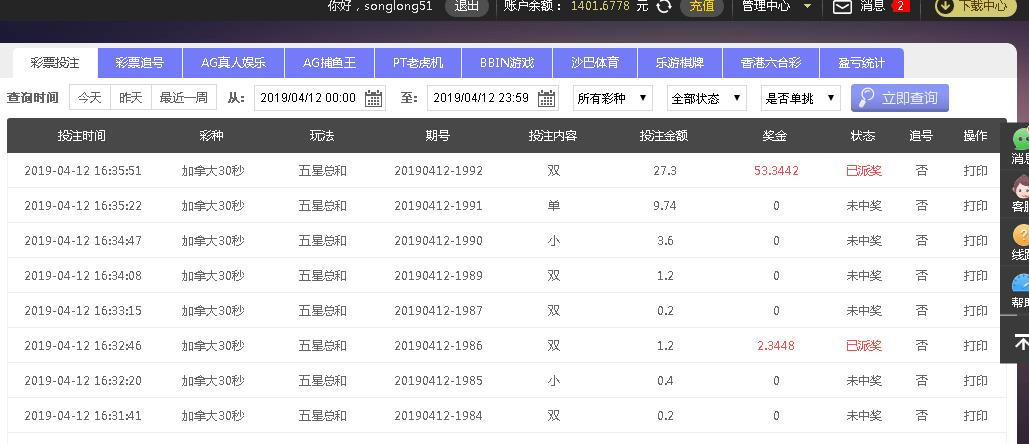
Task: Expand the 所有彩种 lottery type dropdown
Action: tap(612, 98)
